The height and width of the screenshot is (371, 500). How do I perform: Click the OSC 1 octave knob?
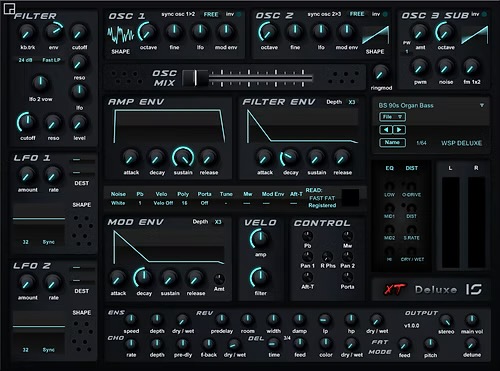[x=148, y=32]
